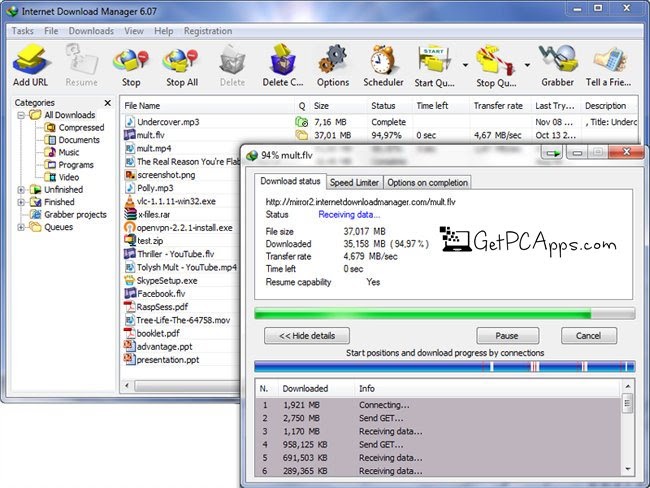650x488 pixels.
Task: Sort by the Status column header
Action: (390, 106)
